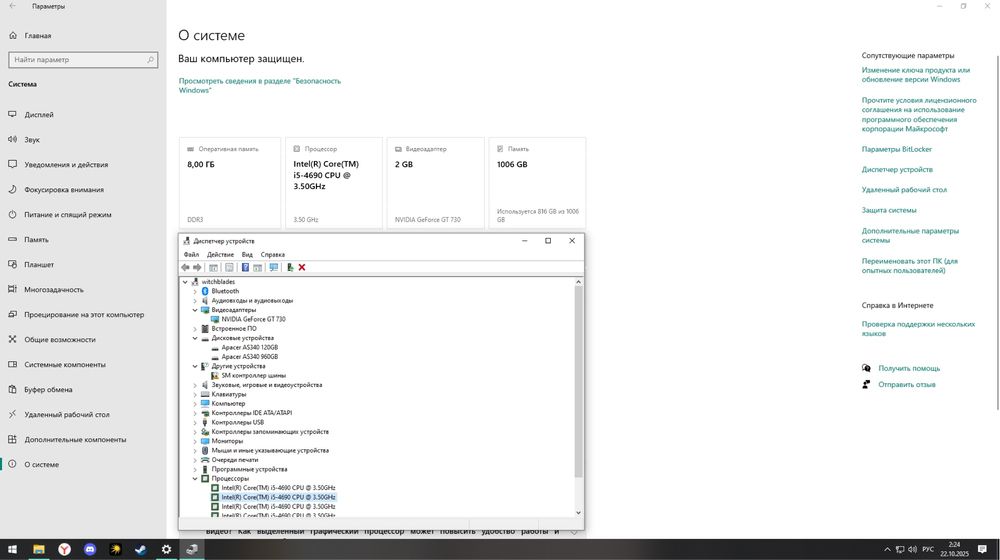This screenshot has width=1000, height=560.
Task: Open Yandex Browser from the taskbar
Action: pos(64,549)
